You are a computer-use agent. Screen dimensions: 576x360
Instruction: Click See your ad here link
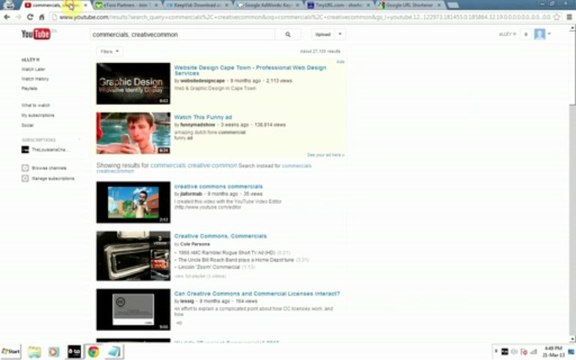point(325,155)
